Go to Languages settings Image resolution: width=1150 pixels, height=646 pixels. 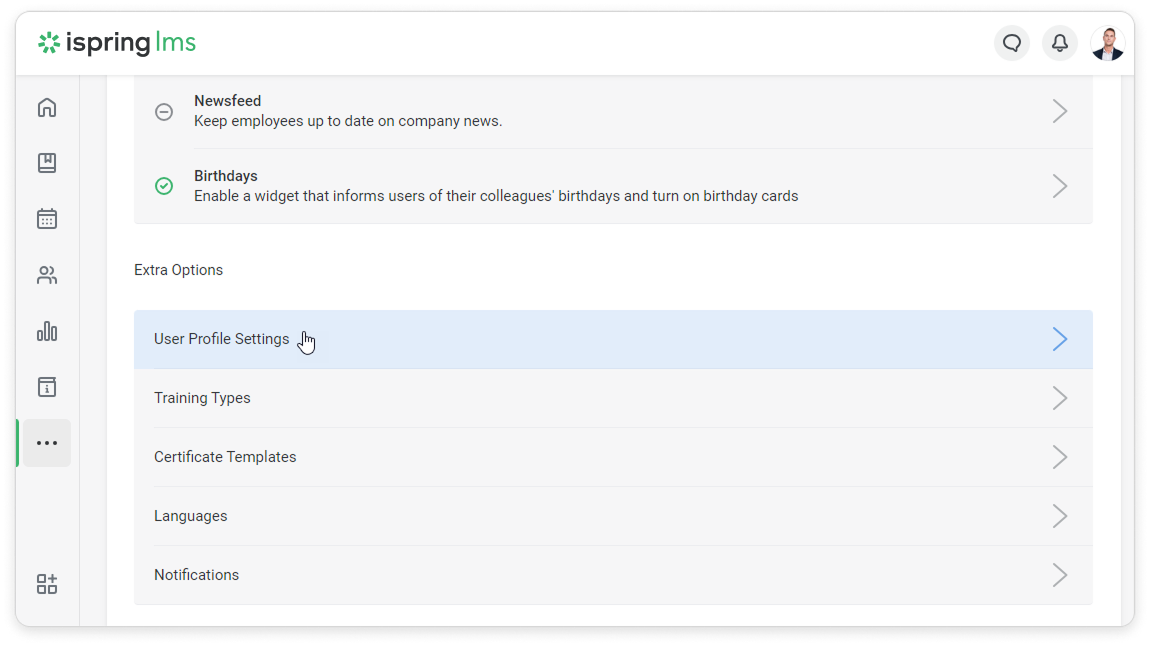[x=191, y=516]
